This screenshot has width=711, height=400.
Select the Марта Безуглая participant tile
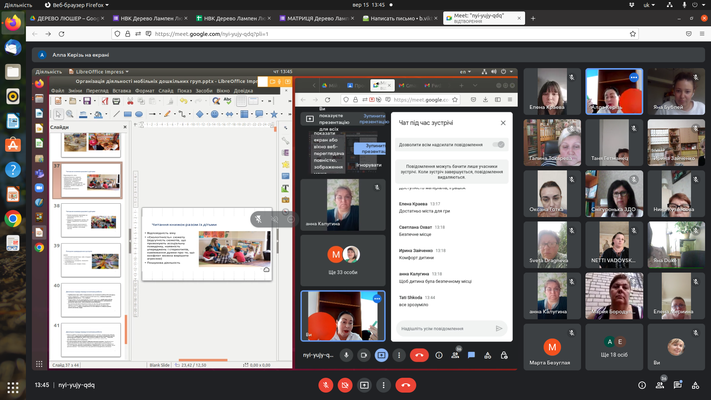click(x=552, y=347)
